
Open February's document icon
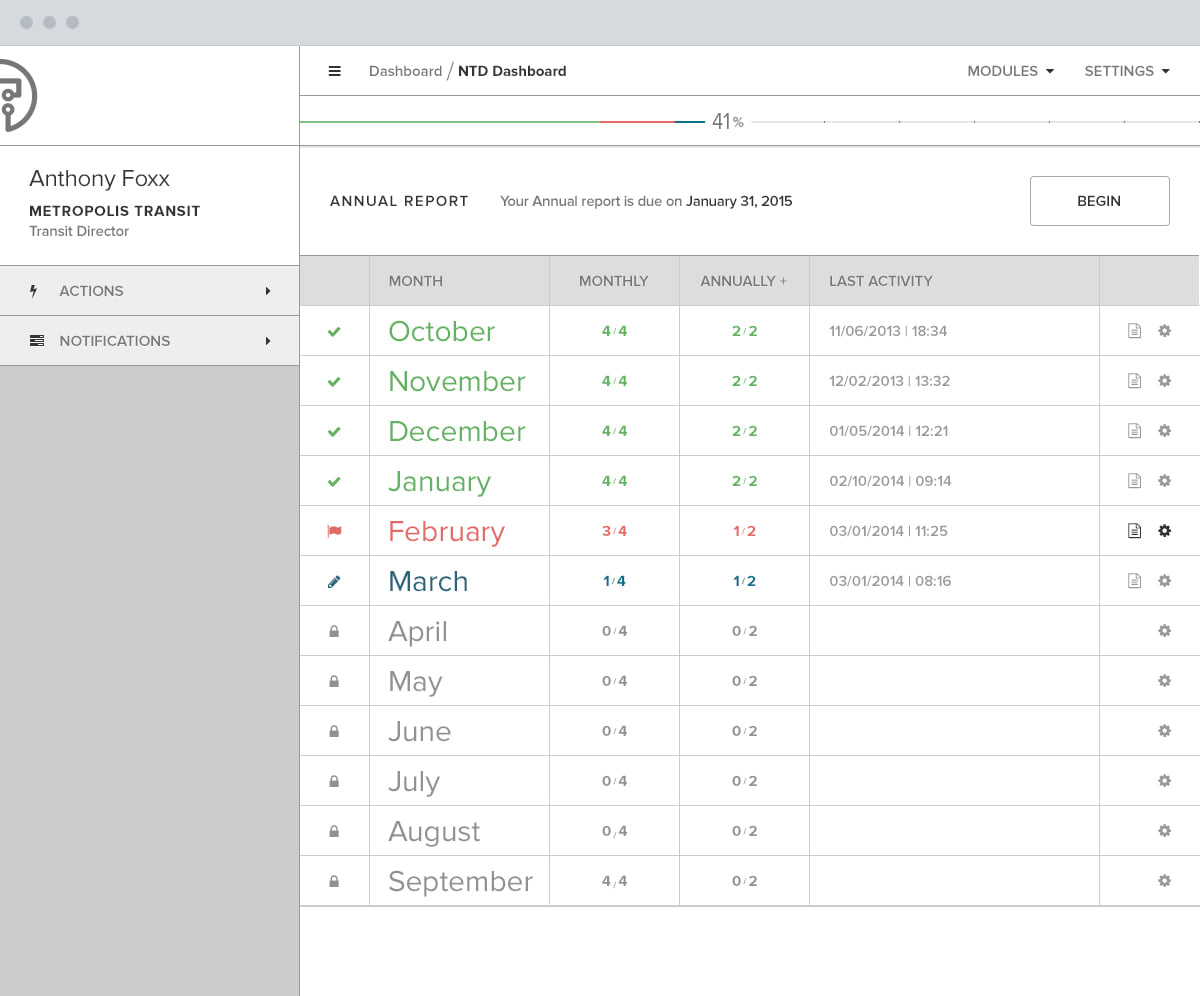pos(1134,531)
